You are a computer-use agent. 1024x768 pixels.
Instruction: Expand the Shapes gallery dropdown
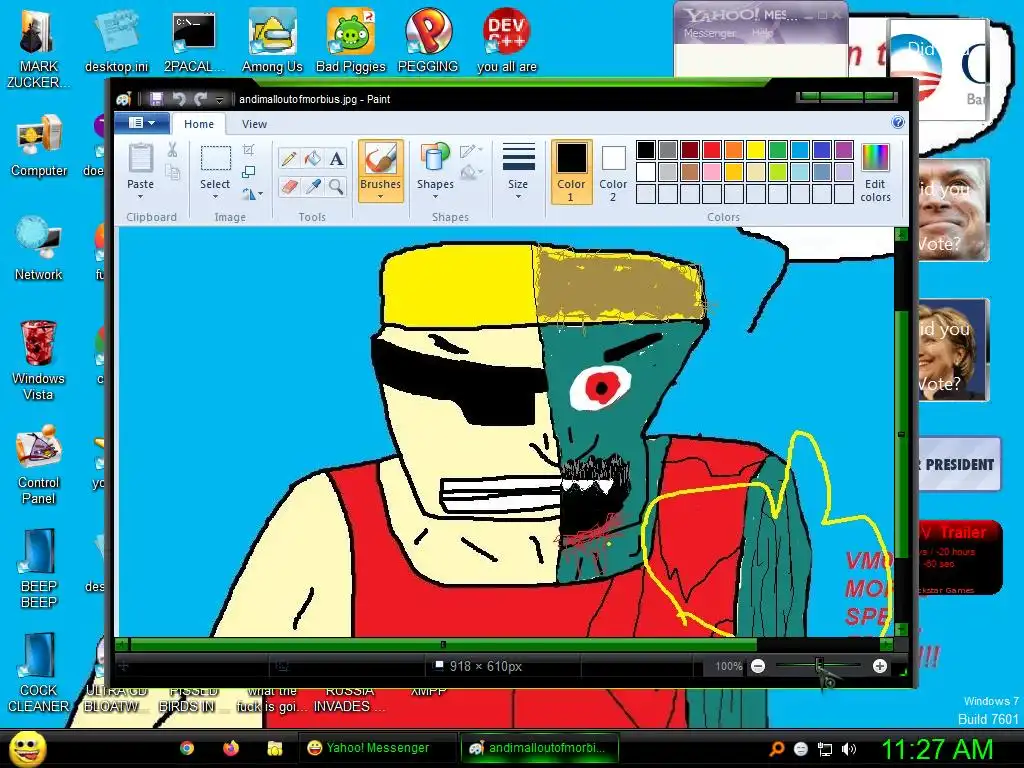click(435, 197)
